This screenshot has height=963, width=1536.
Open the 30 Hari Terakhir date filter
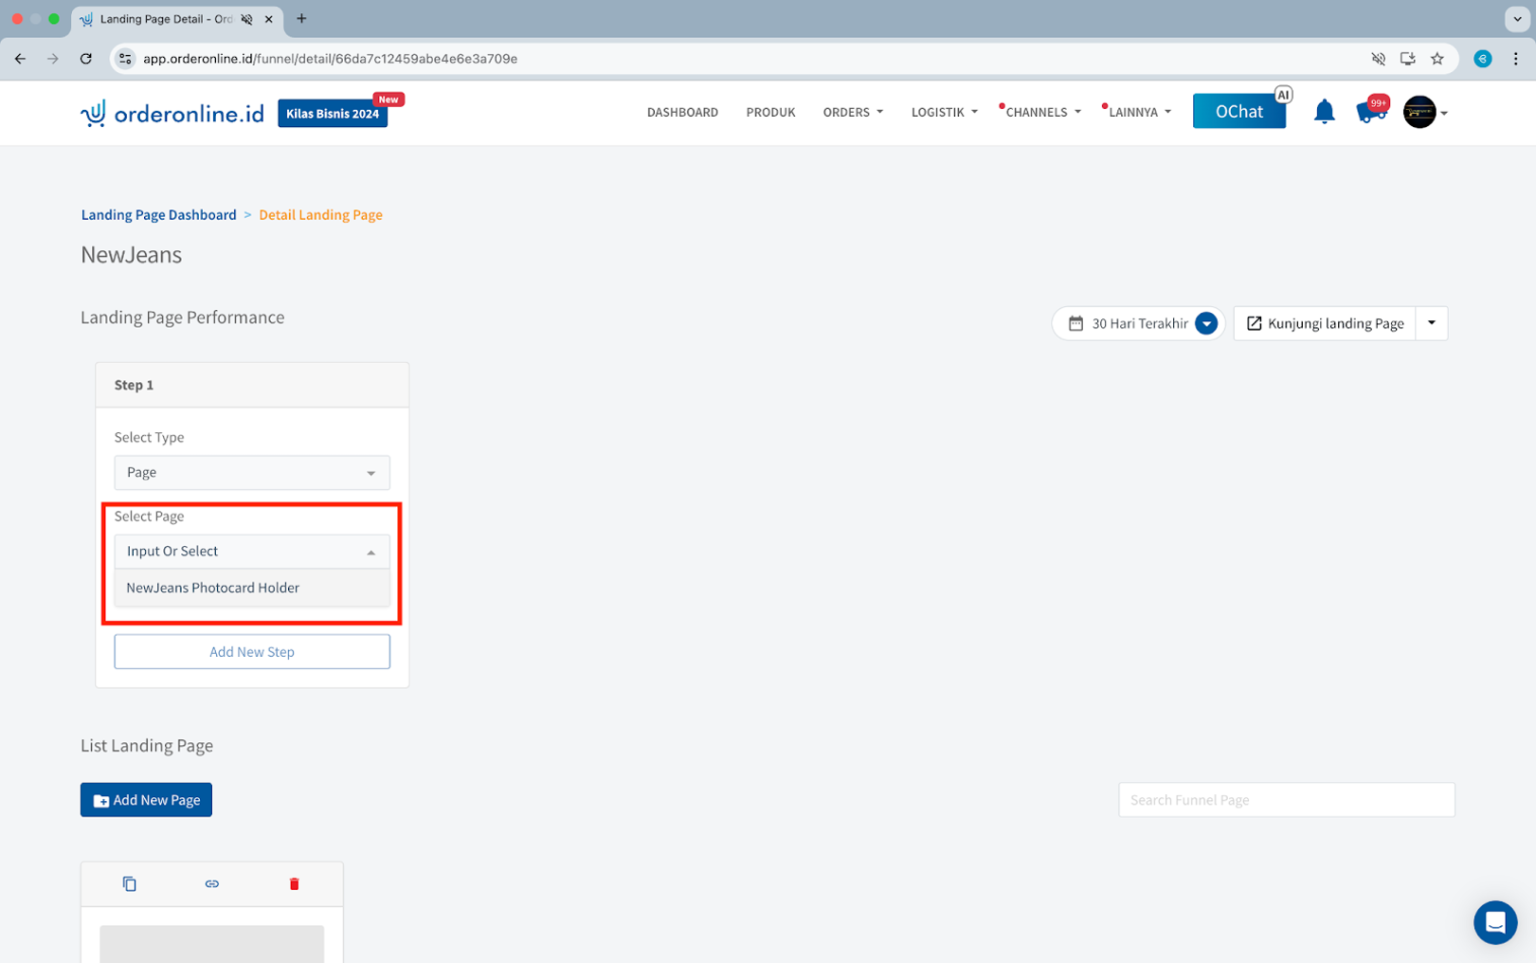point(1139,324)
